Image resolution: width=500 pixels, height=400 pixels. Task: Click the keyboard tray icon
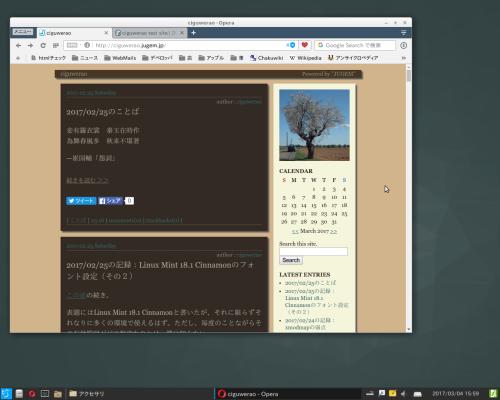coord(417,394)
